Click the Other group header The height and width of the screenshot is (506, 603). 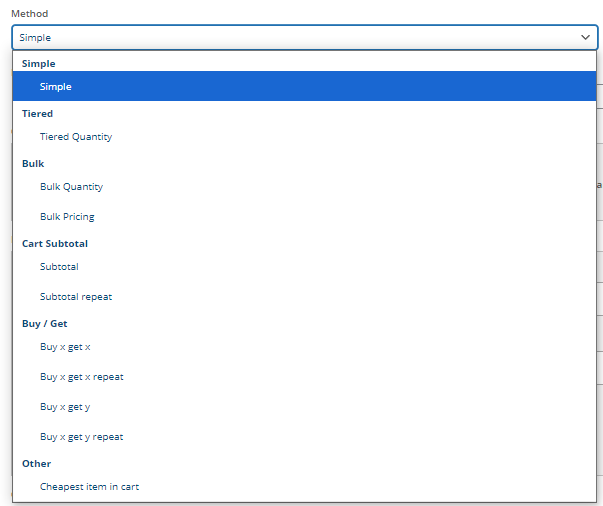pyautogui.click(x=37, y=463)
